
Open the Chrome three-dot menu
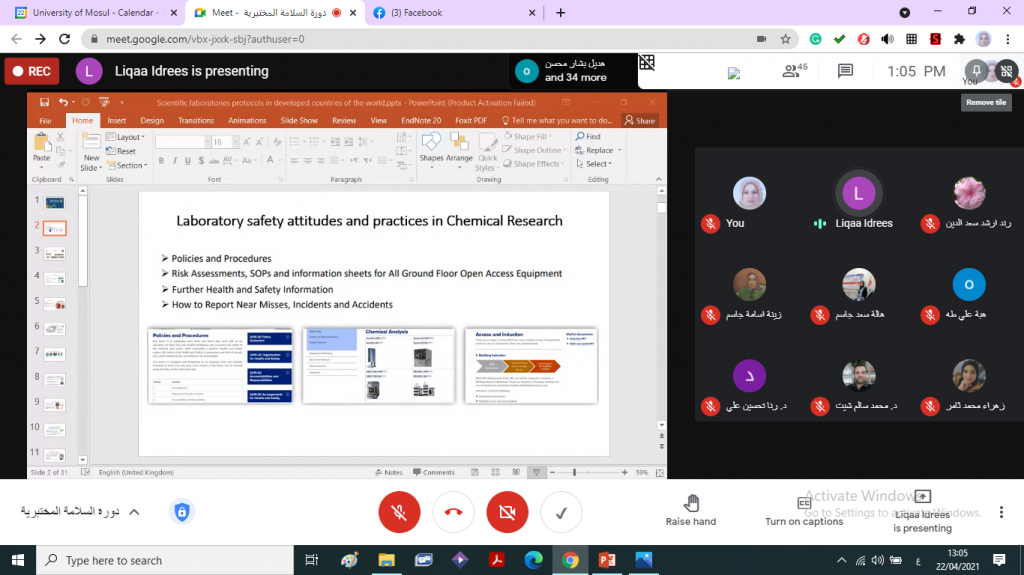(1007, 39)
